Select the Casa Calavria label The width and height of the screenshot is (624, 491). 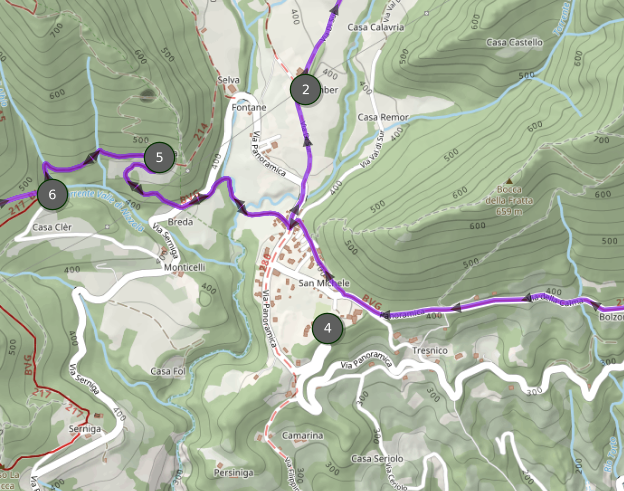click(x=376, y=27)
